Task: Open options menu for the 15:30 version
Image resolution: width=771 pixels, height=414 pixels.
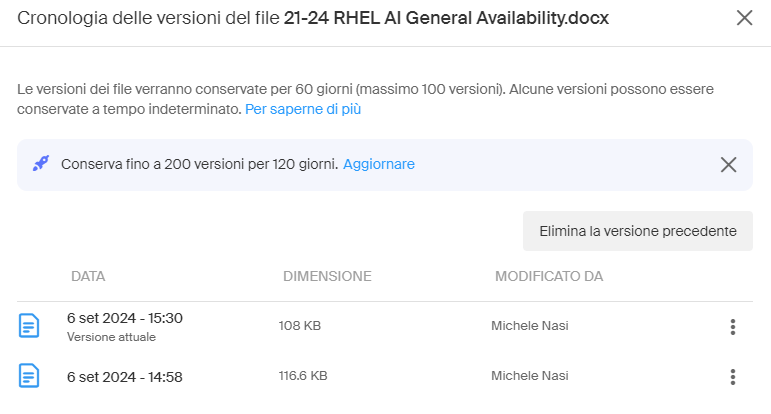Action: point(733,326)
